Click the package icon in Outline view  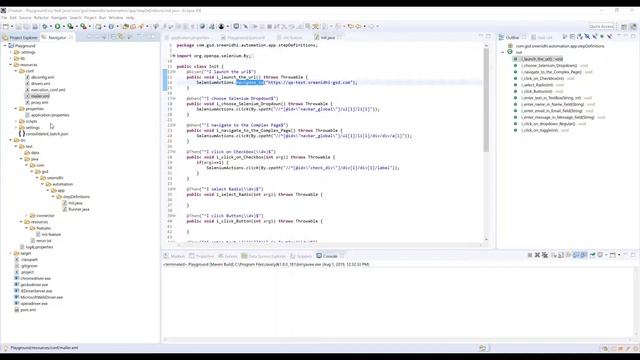coord(510,46)
